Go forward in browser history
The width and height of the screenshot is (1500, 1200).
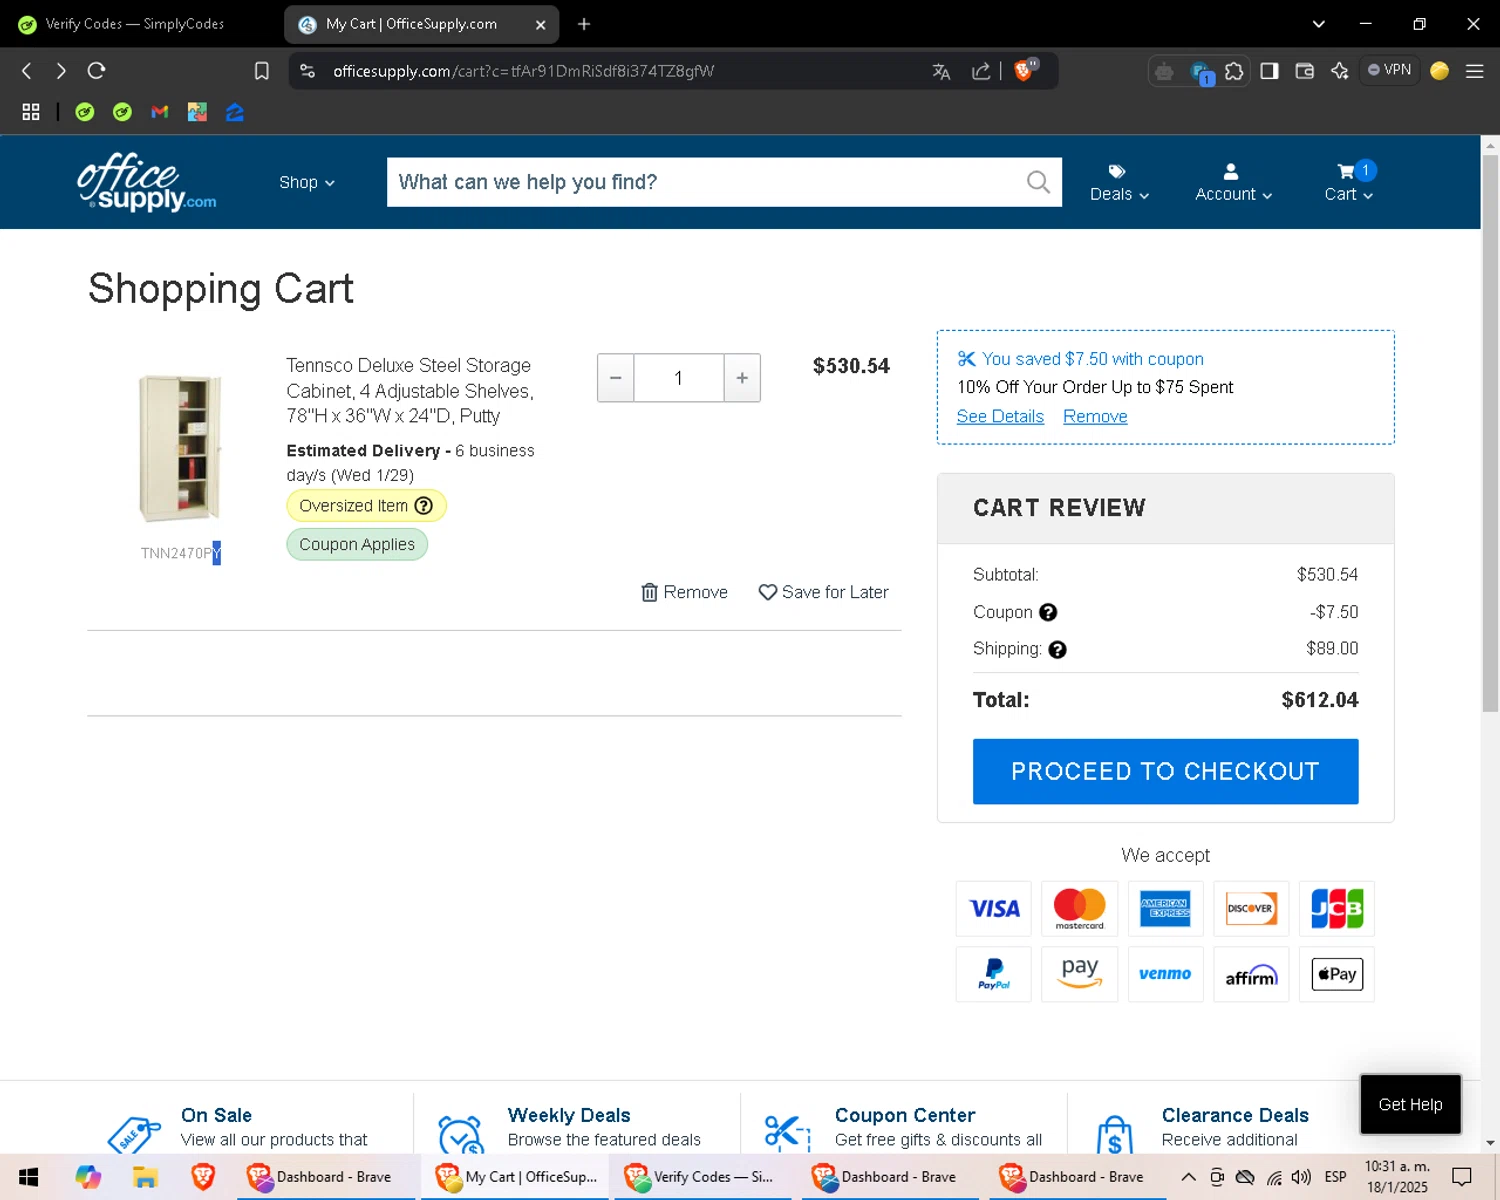click(61, 71)
